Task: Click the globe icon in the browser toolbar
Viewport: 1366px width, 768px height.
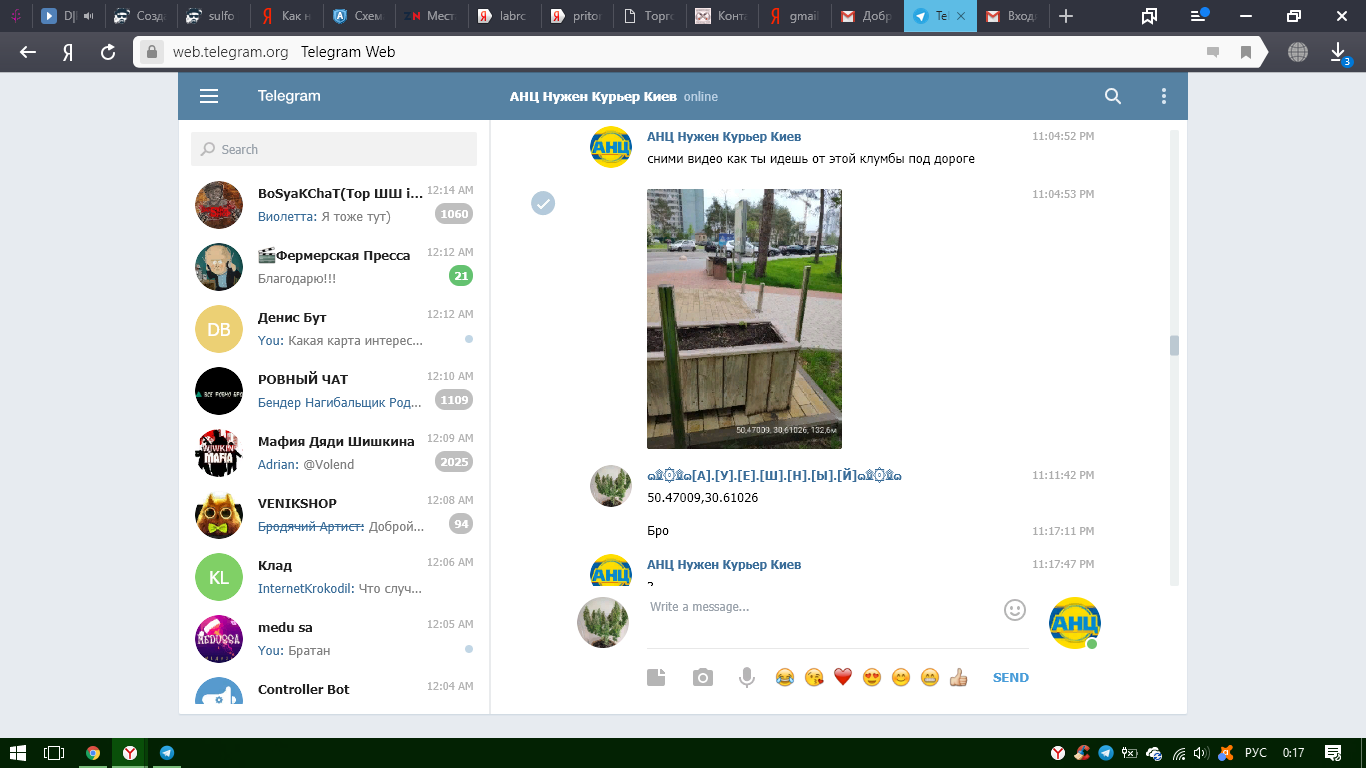Action: coord(1297,52)
